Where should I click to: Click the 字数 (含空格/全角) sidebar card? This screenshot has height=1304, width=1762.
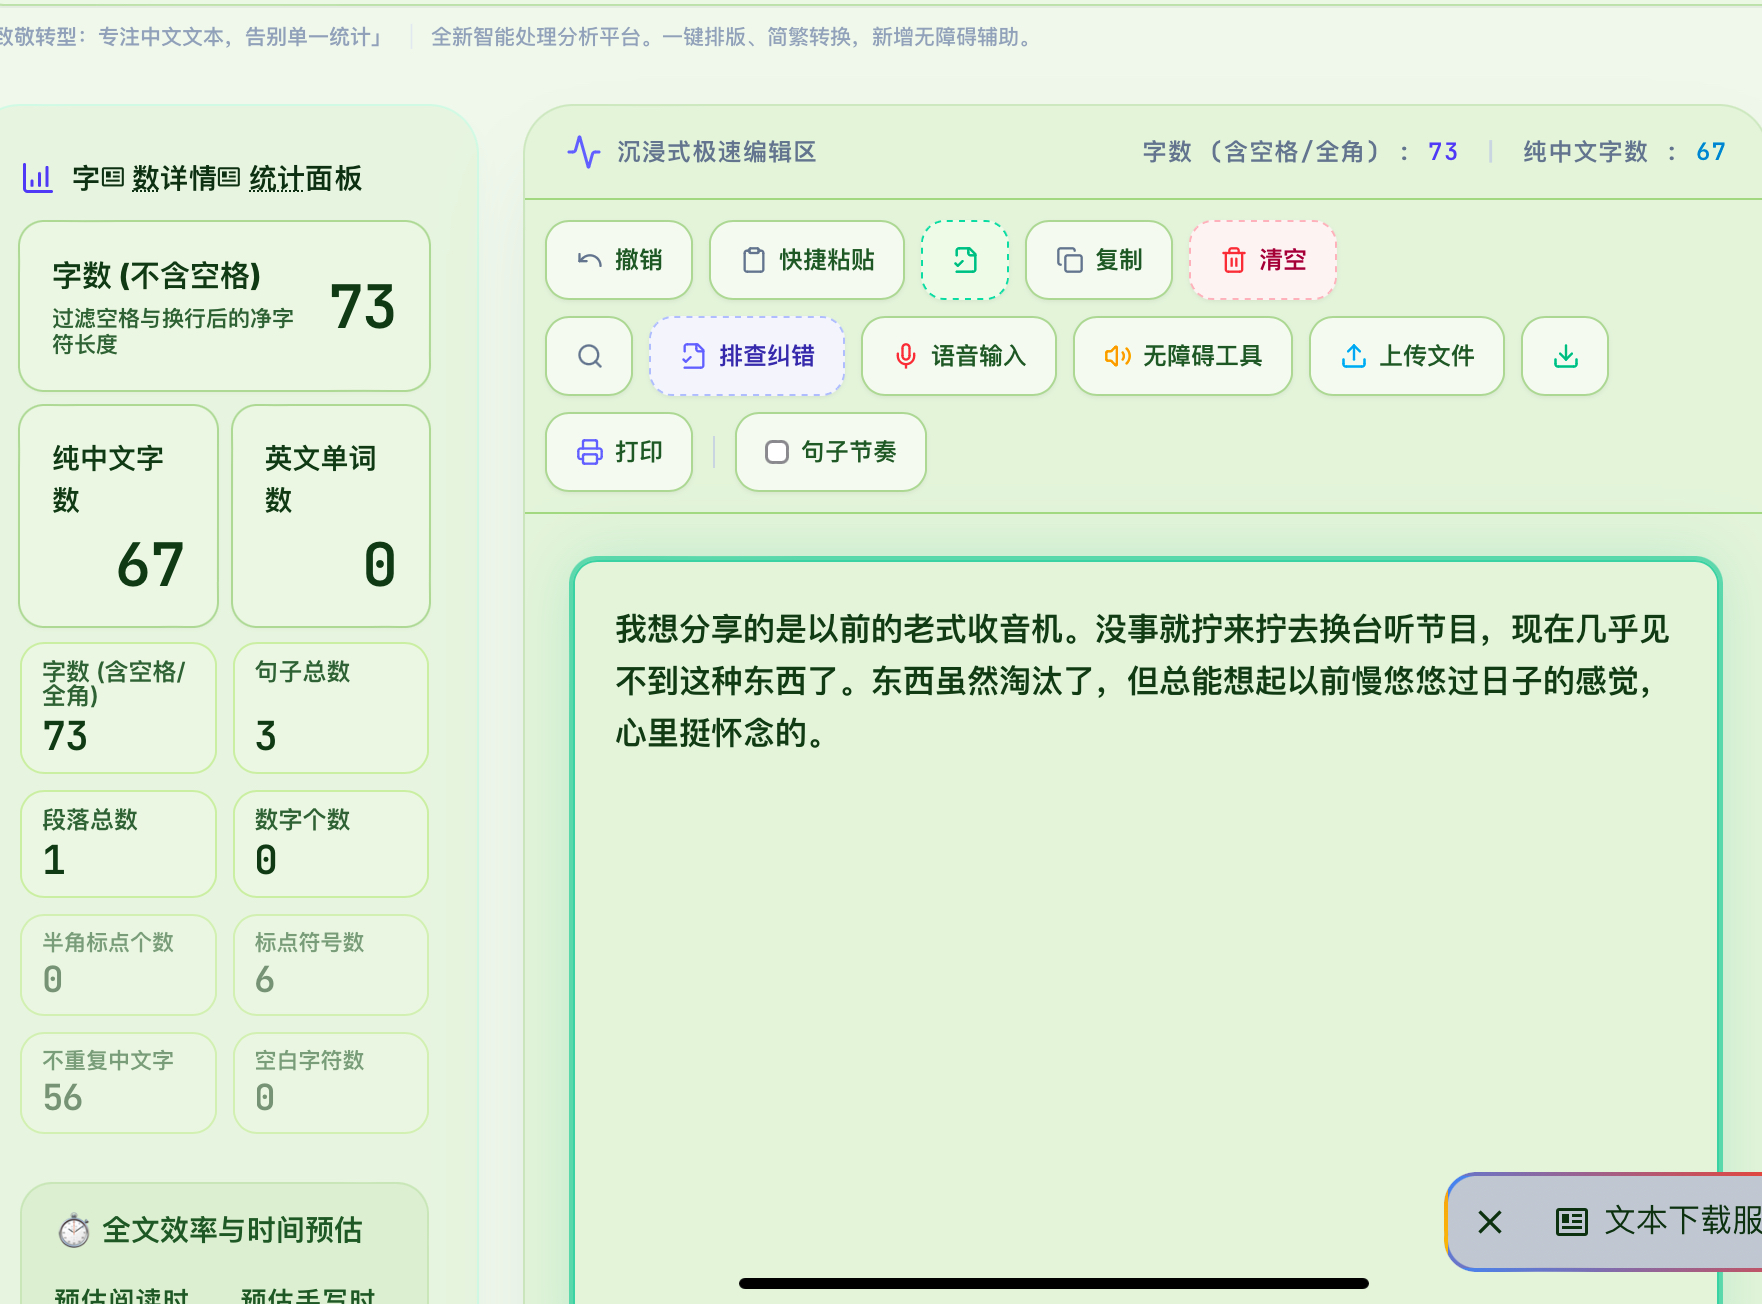[118, 708]
